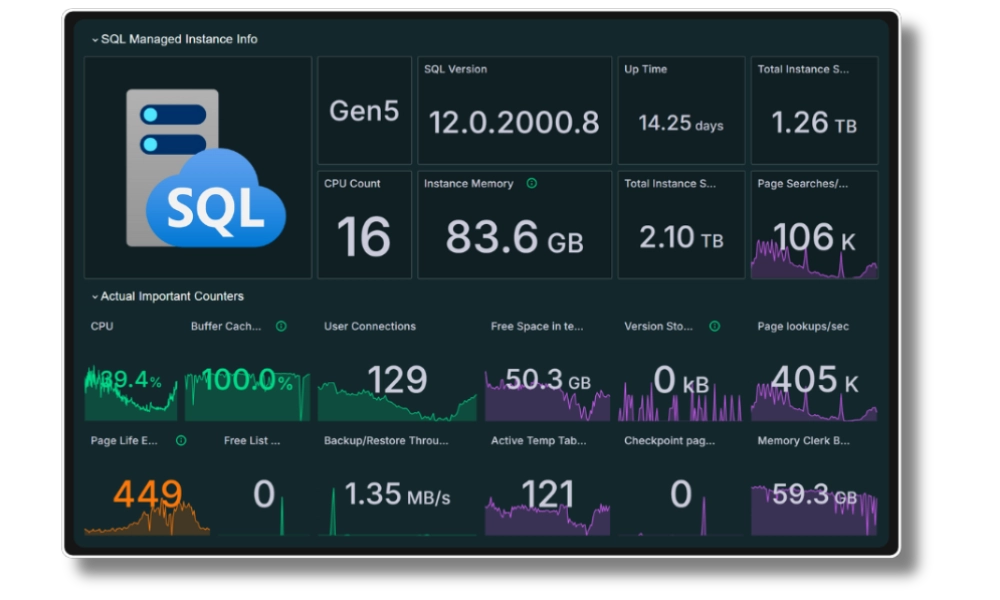Image resolution: width=1000 pixels, height=600 pixels.
Task: Select the Page lookups/sec panel title
Action: pos(802,326)
